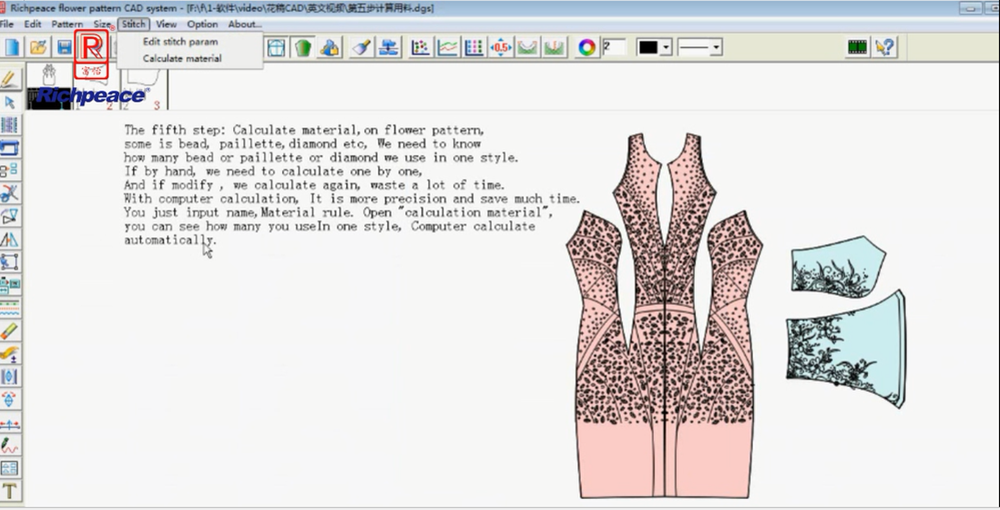Open the color wheel picker icon

[x=587, y=47]
